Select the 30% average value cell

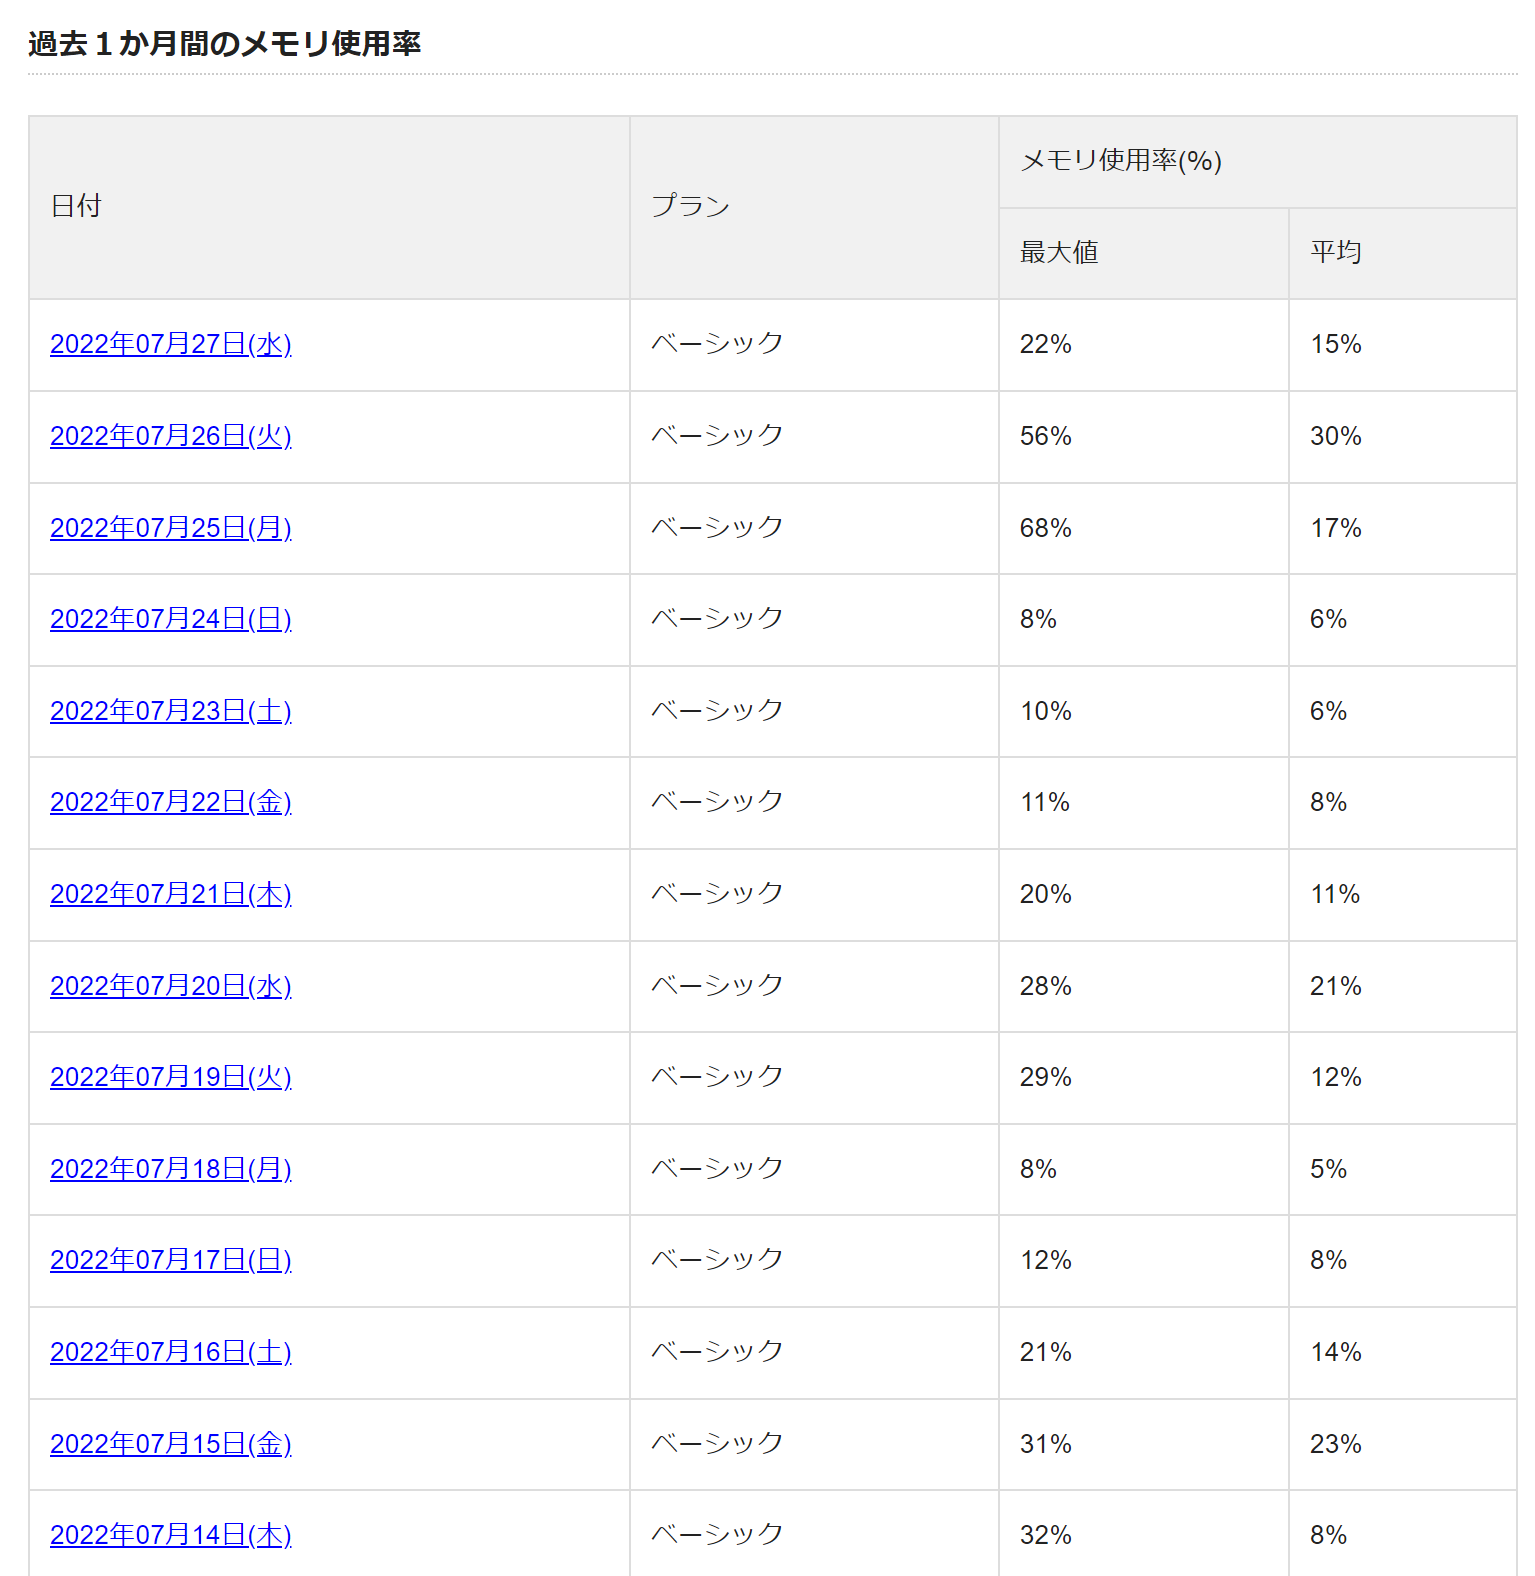1403,436
